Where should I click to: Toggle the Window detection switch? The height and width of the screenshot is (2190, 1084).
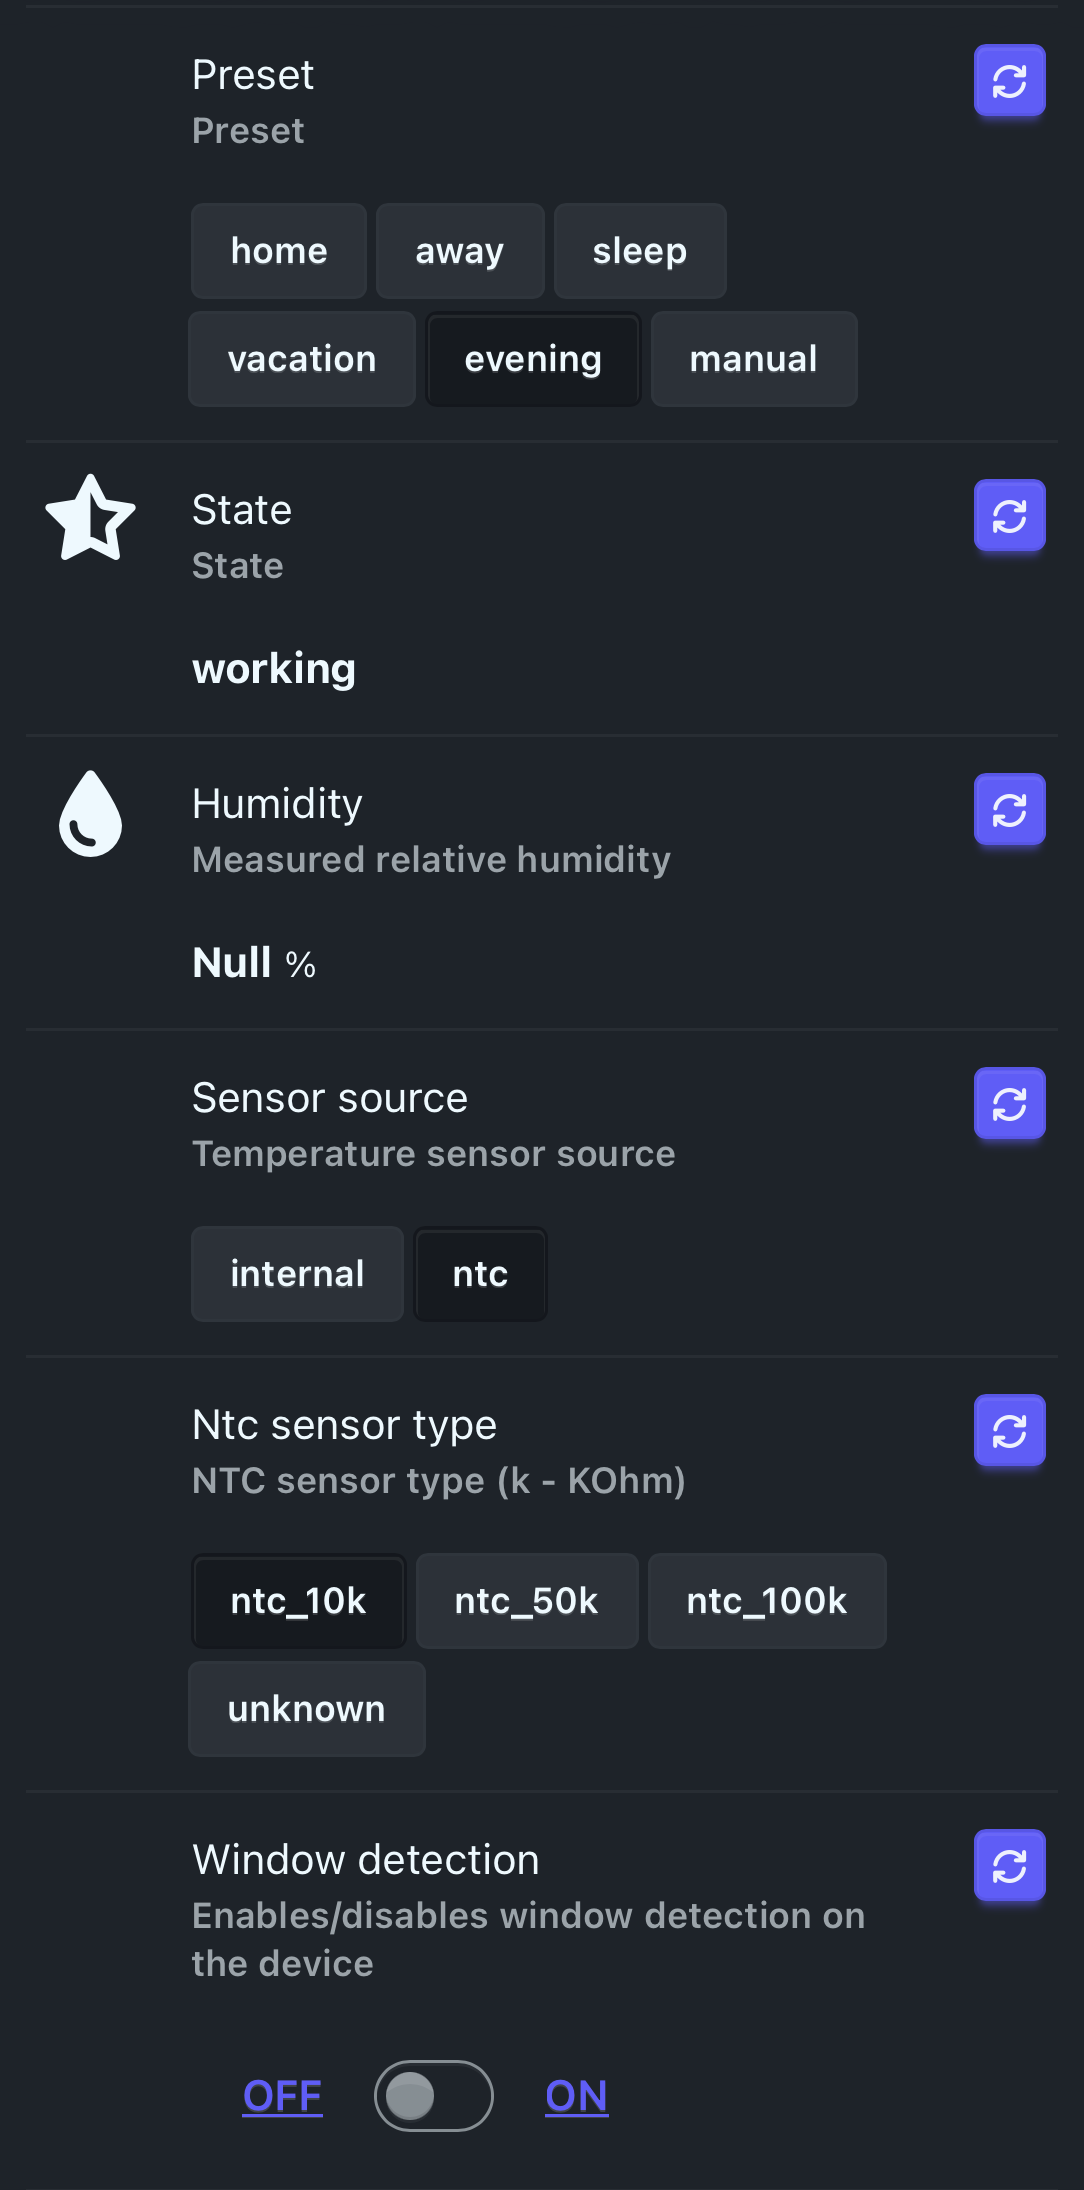click(x=433, y=2096)
